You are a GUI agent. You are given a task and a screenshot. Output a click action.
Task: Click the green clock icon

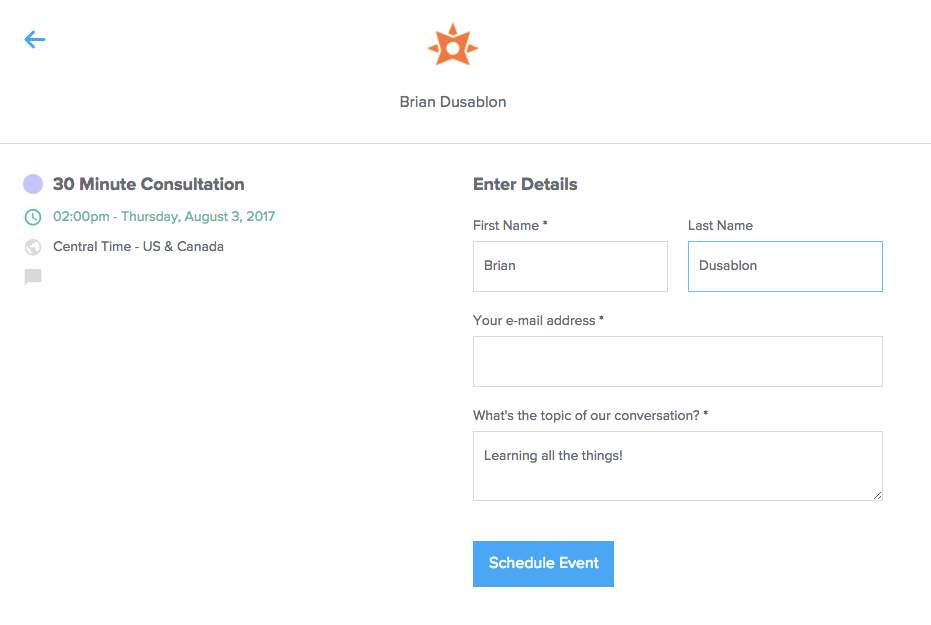point(32,216)
